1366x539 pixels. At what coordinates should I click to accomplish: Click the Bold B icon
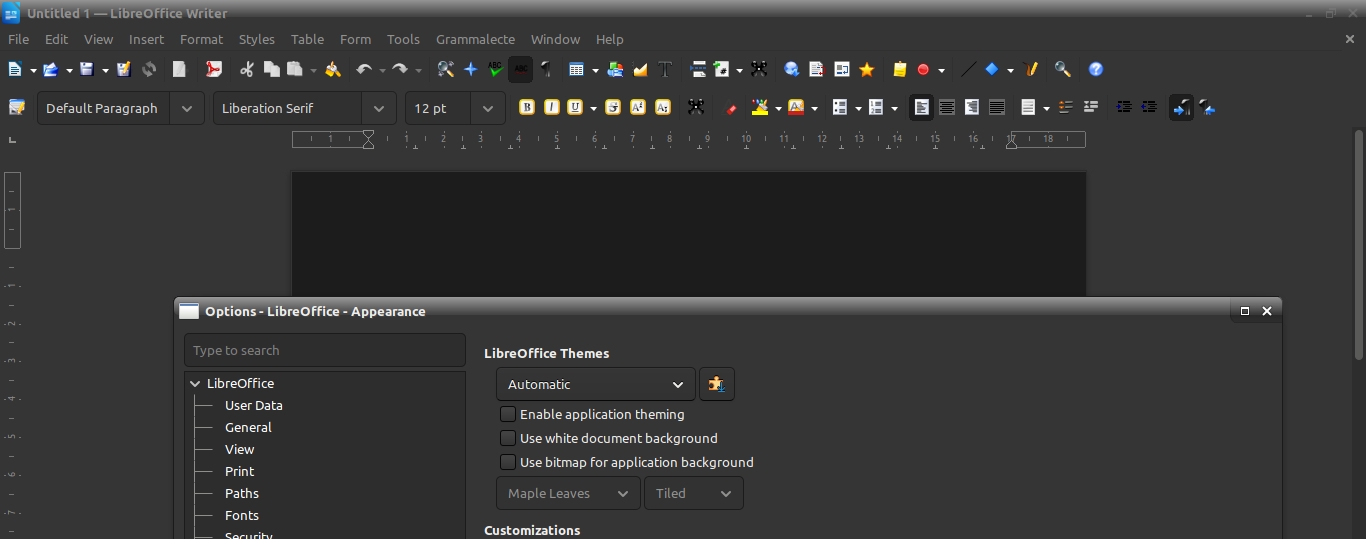click(x=527, y=108)
